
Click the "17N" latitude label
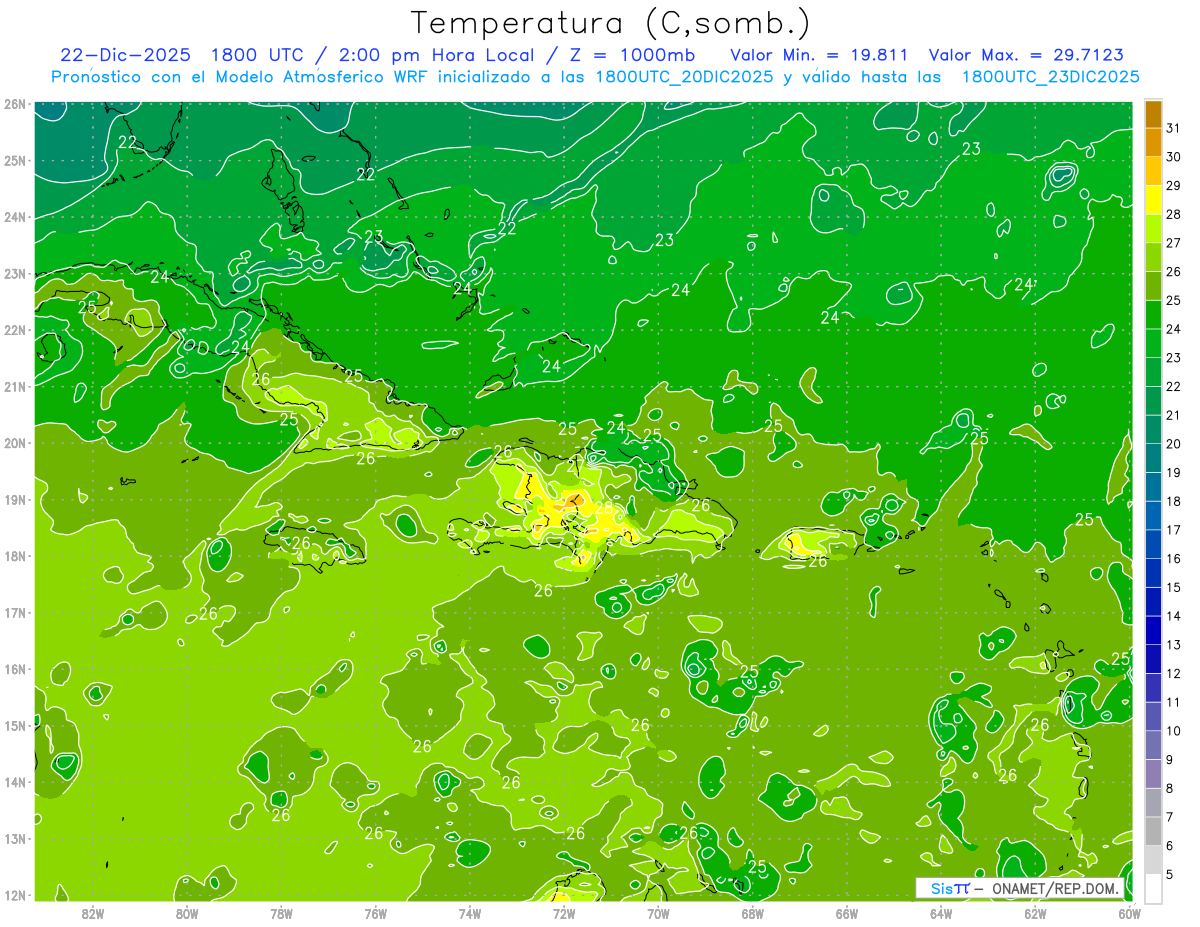coord(15,612)
